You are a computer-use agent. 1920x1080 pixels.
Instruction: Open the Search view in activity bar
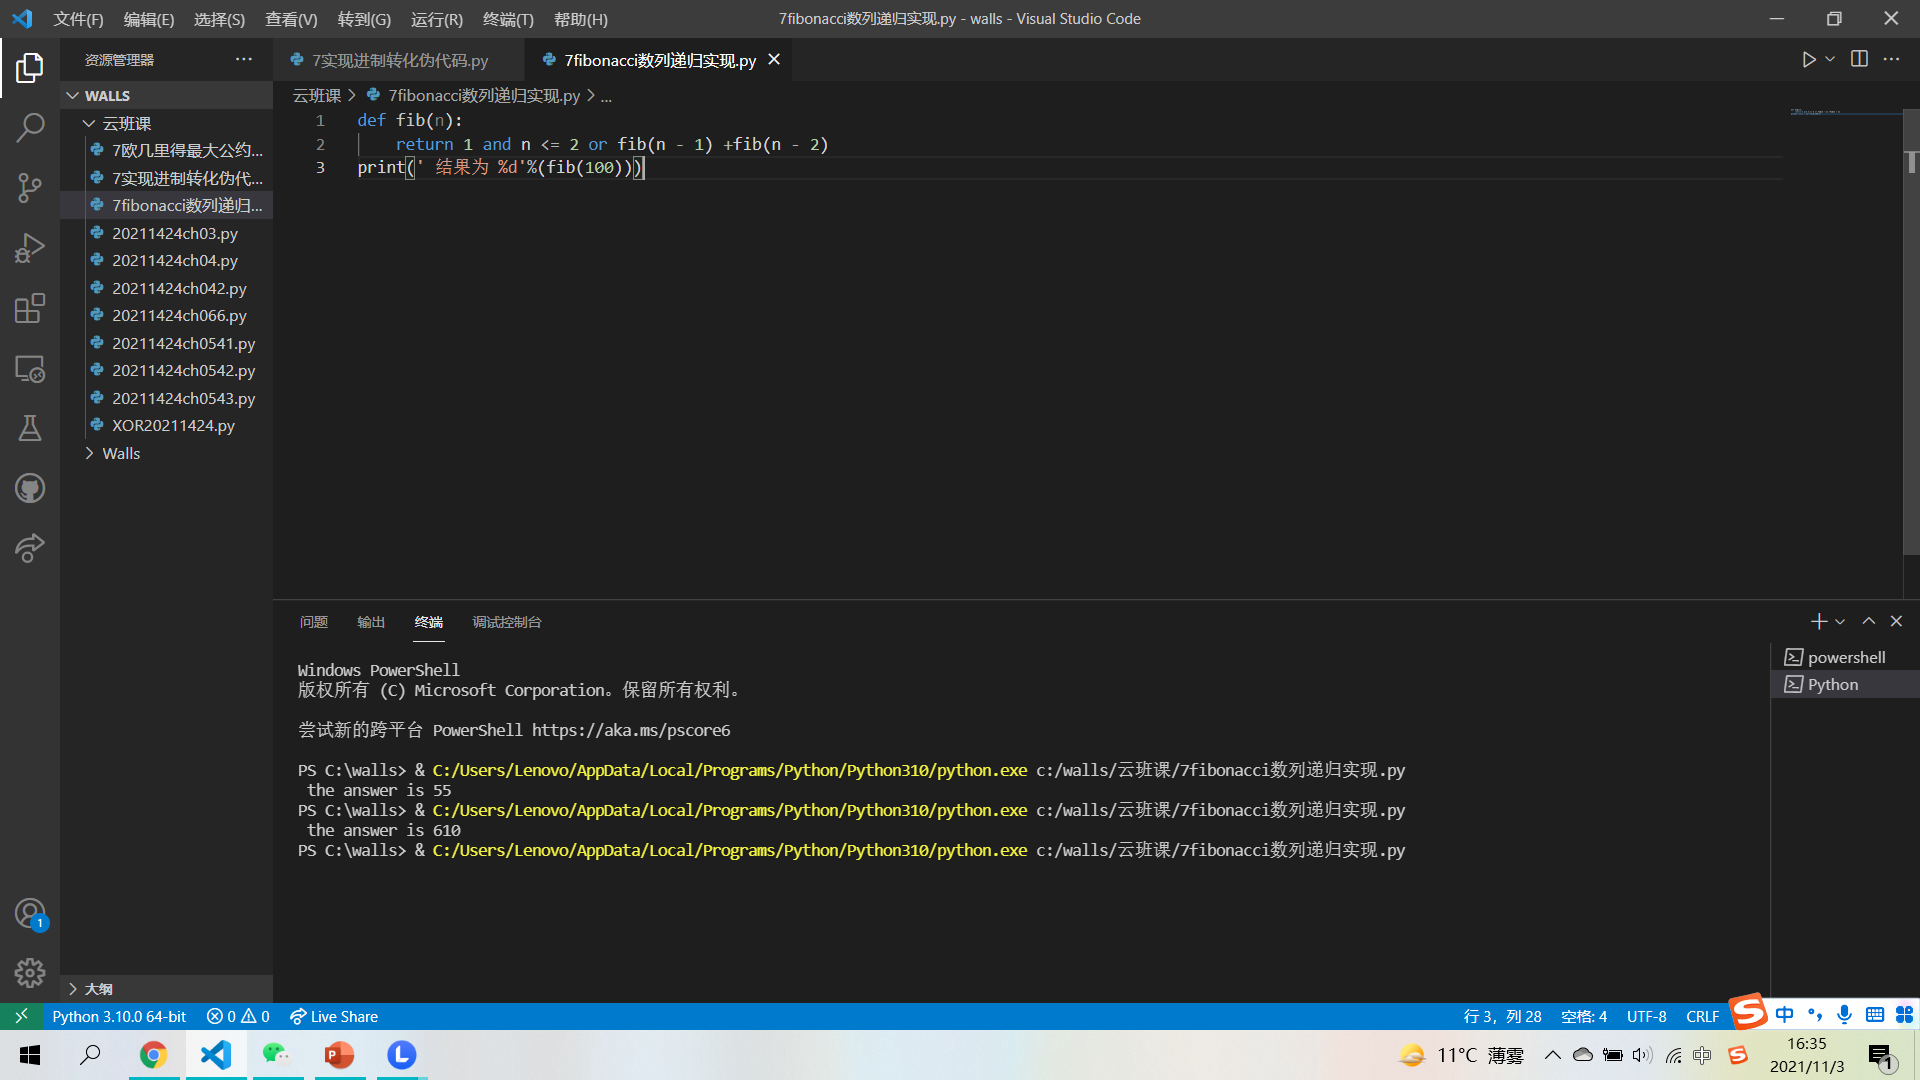point(30,127)
